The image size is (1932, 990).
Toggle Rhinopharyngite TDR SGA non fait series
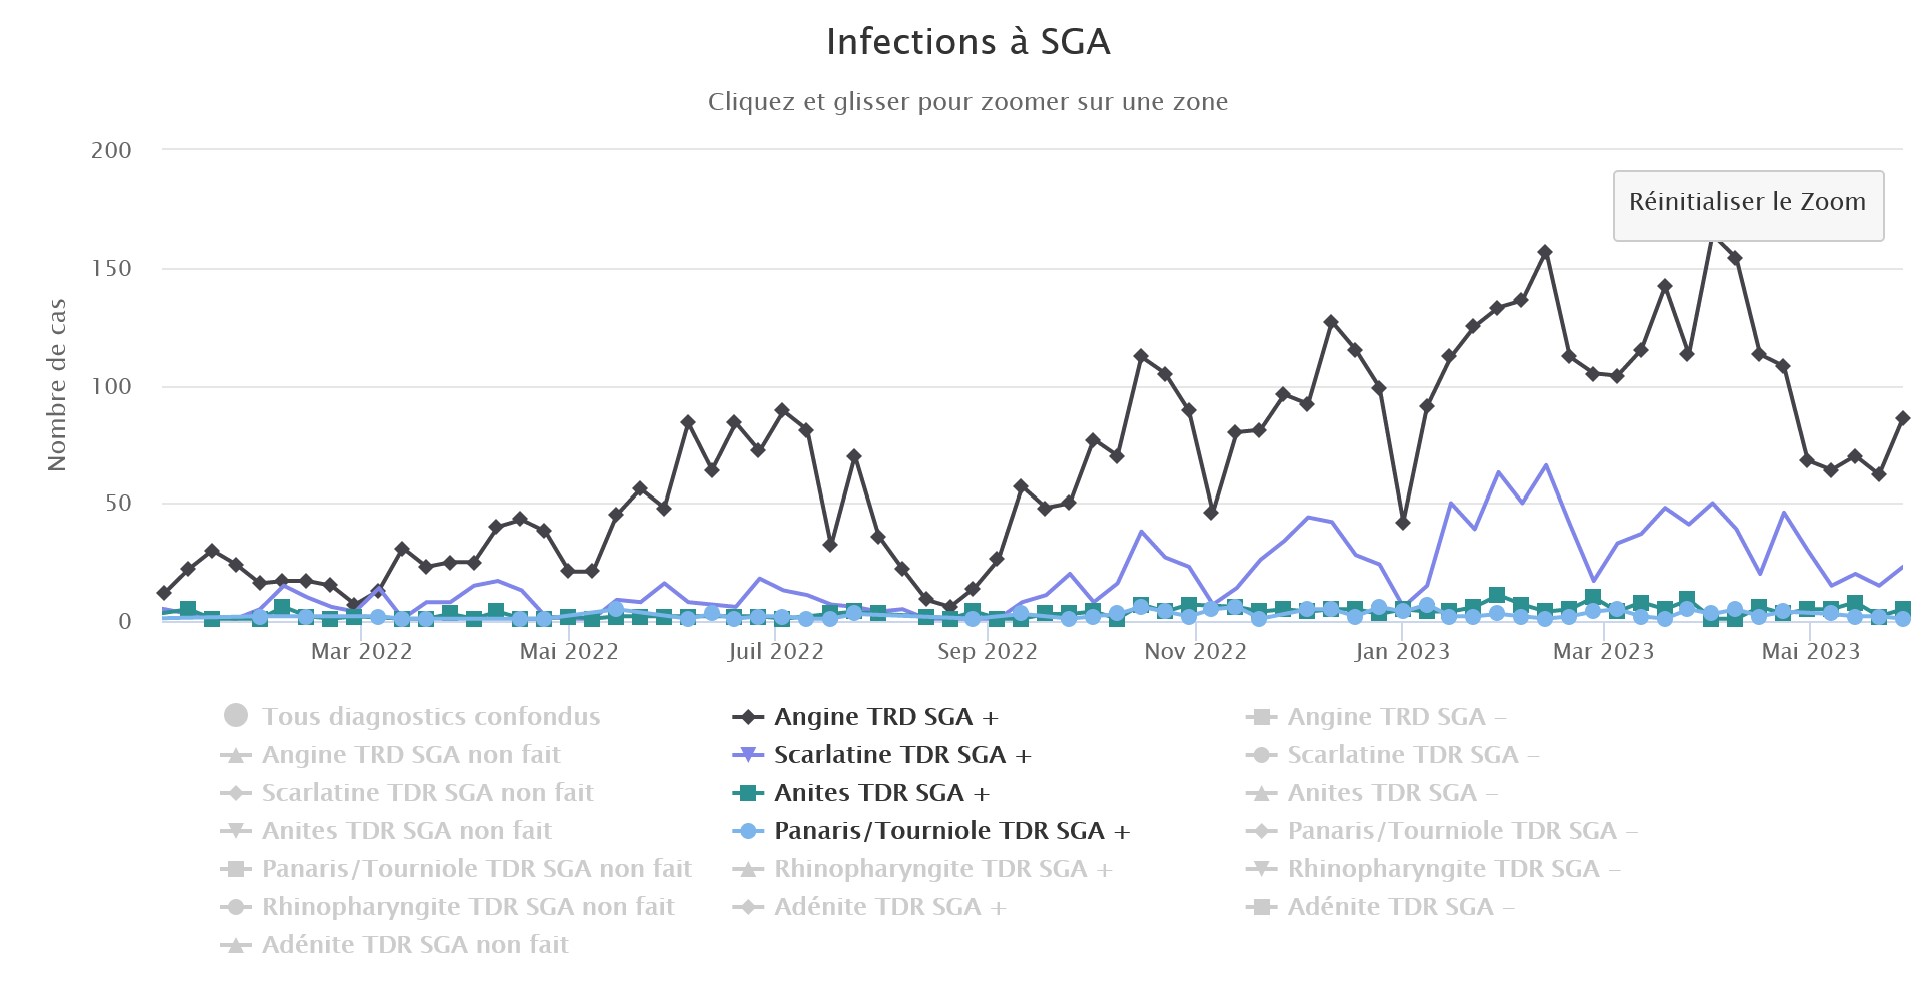pyautogui.click(x=467, y=907)
